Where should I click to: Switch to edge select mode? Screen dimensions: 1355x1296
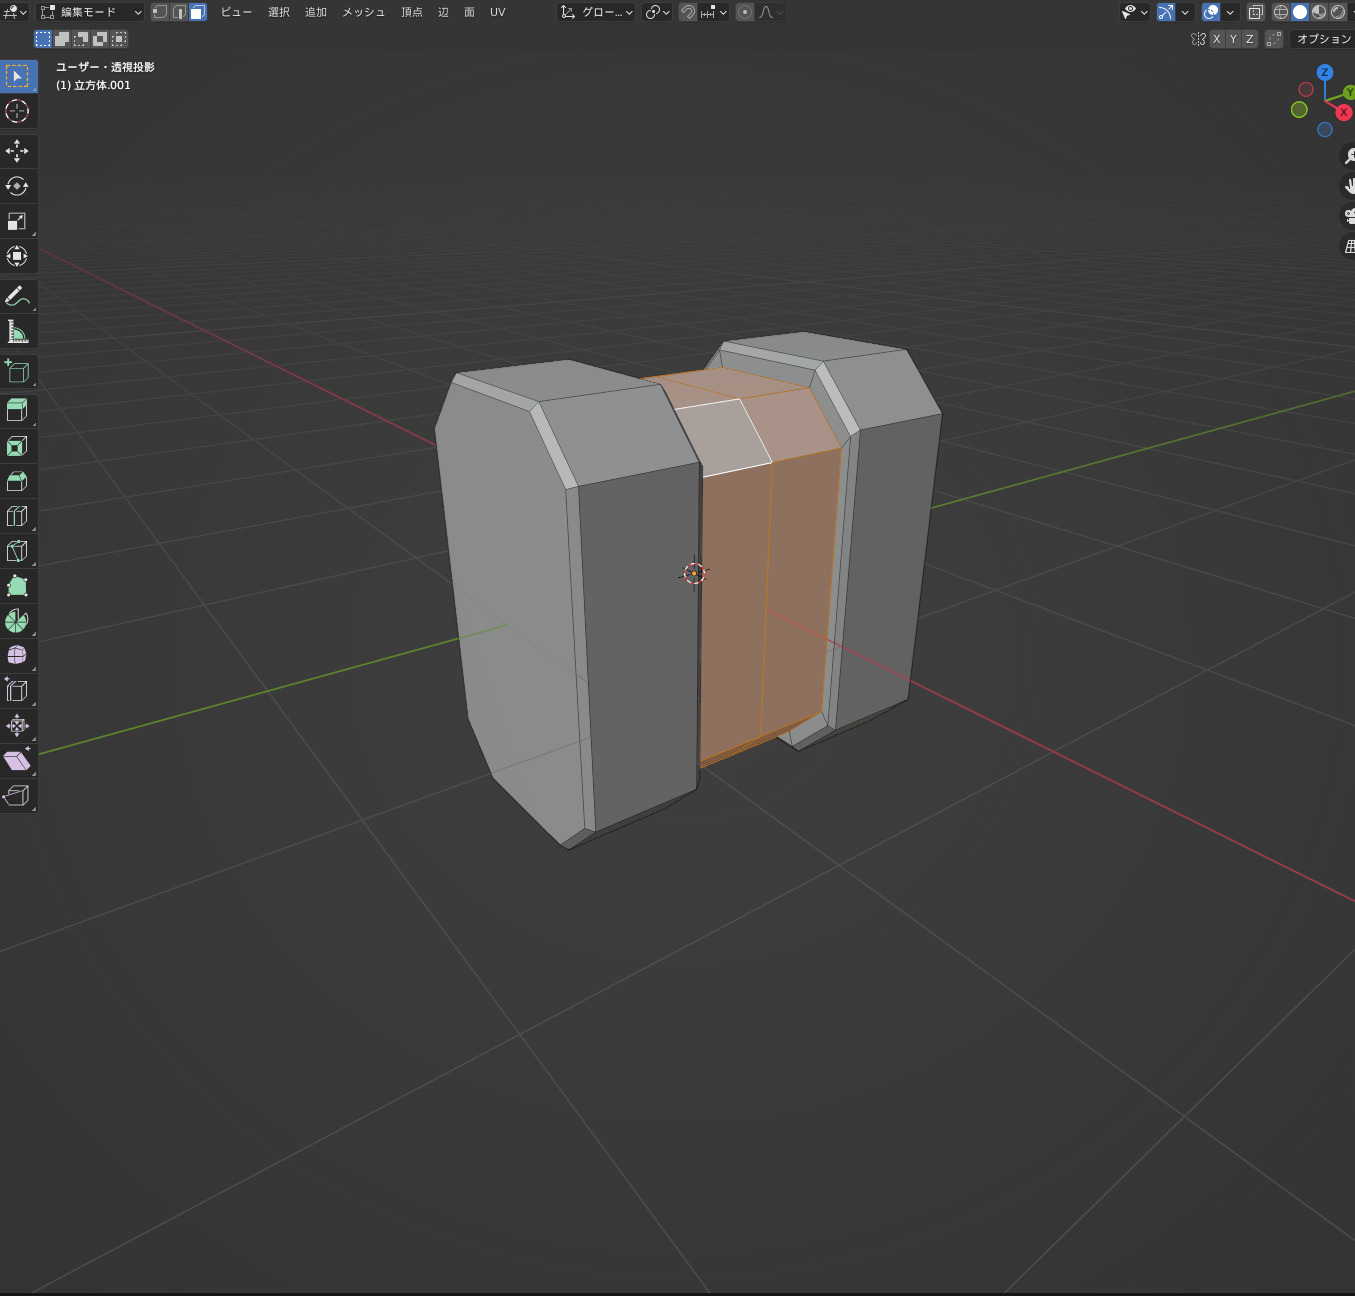(x=178, y=12)
